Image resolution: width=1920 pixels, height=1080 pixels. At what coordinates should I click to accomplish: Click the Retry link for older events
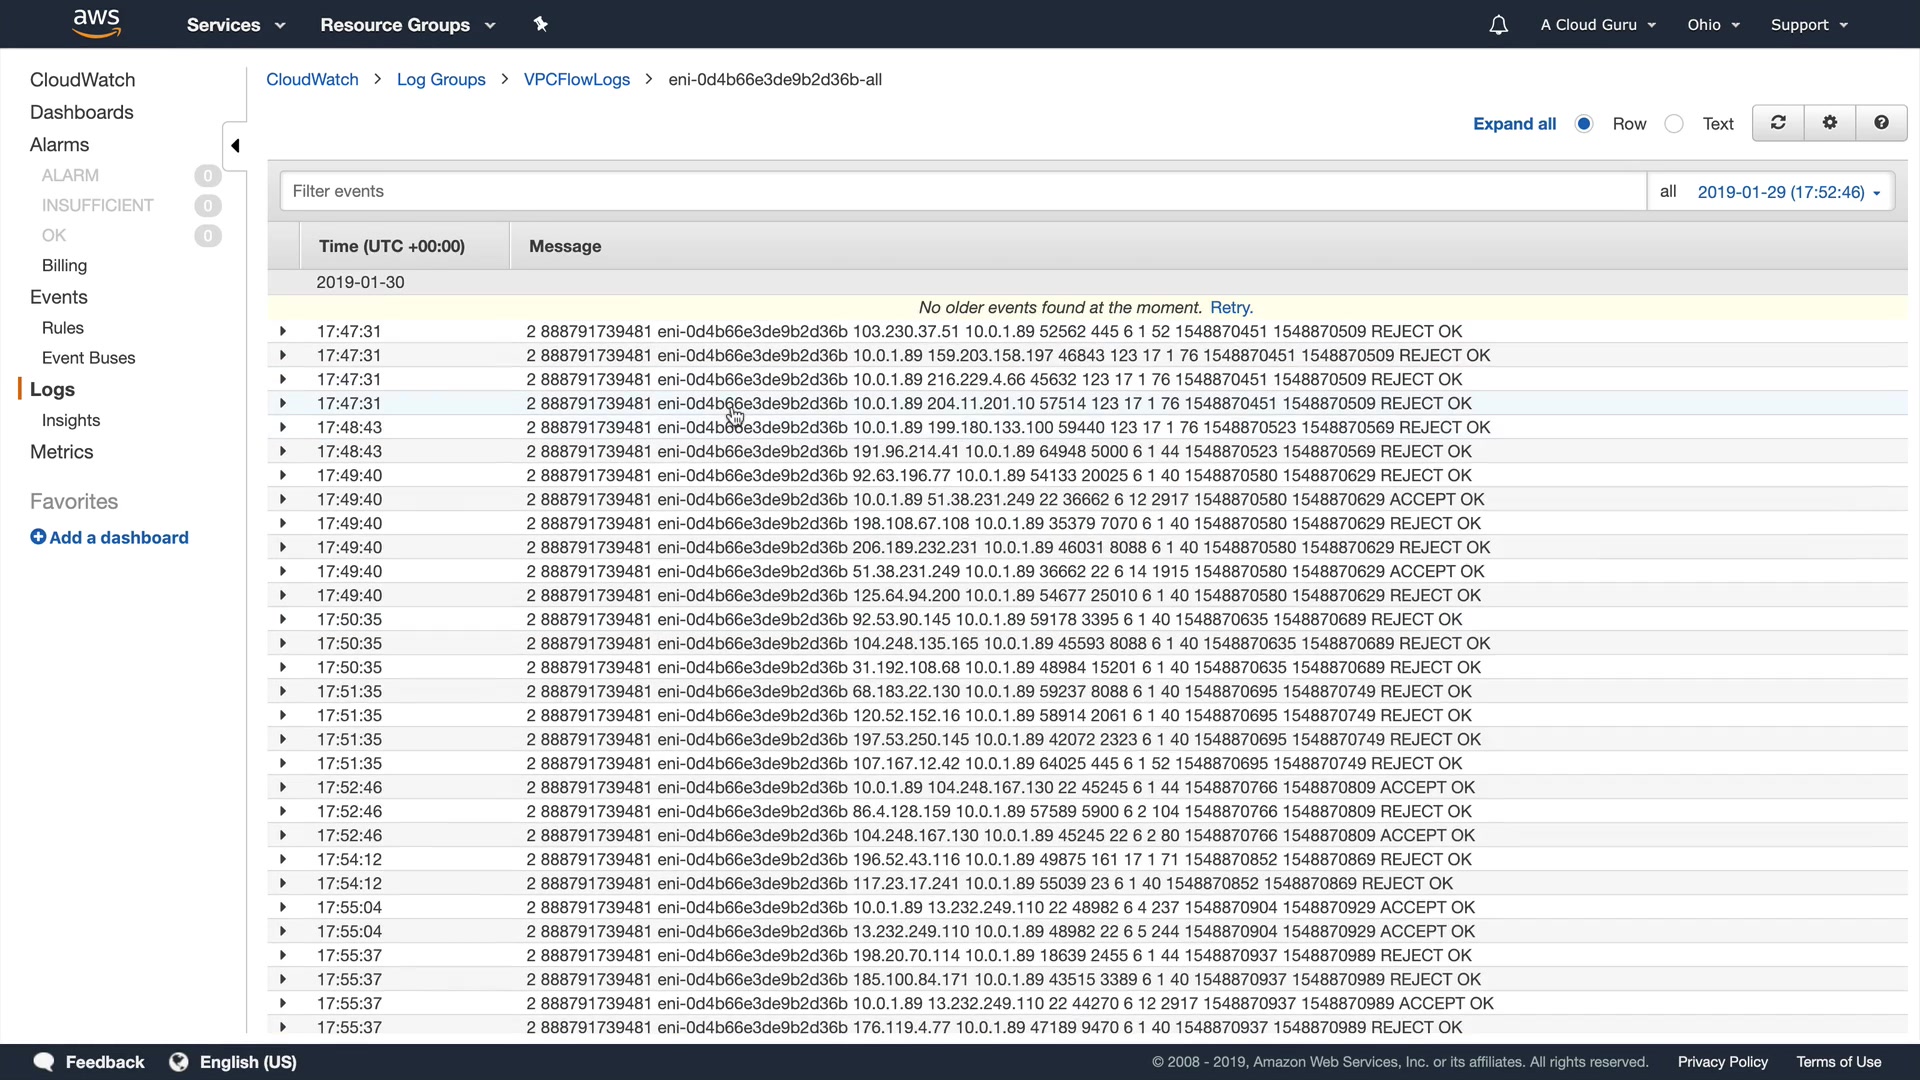click(1231, 308)
